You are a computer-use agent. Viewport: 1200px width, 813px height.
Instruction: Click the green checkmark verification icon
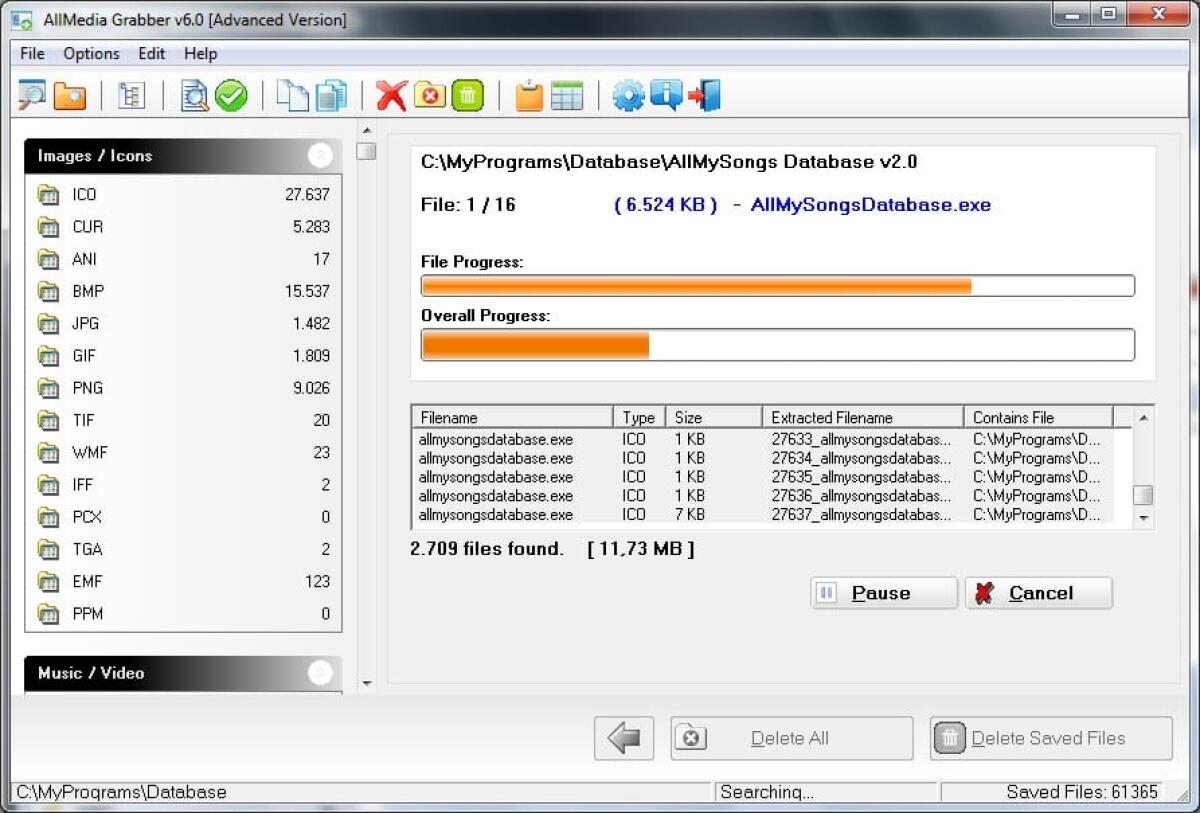click(x=229, y=95)
